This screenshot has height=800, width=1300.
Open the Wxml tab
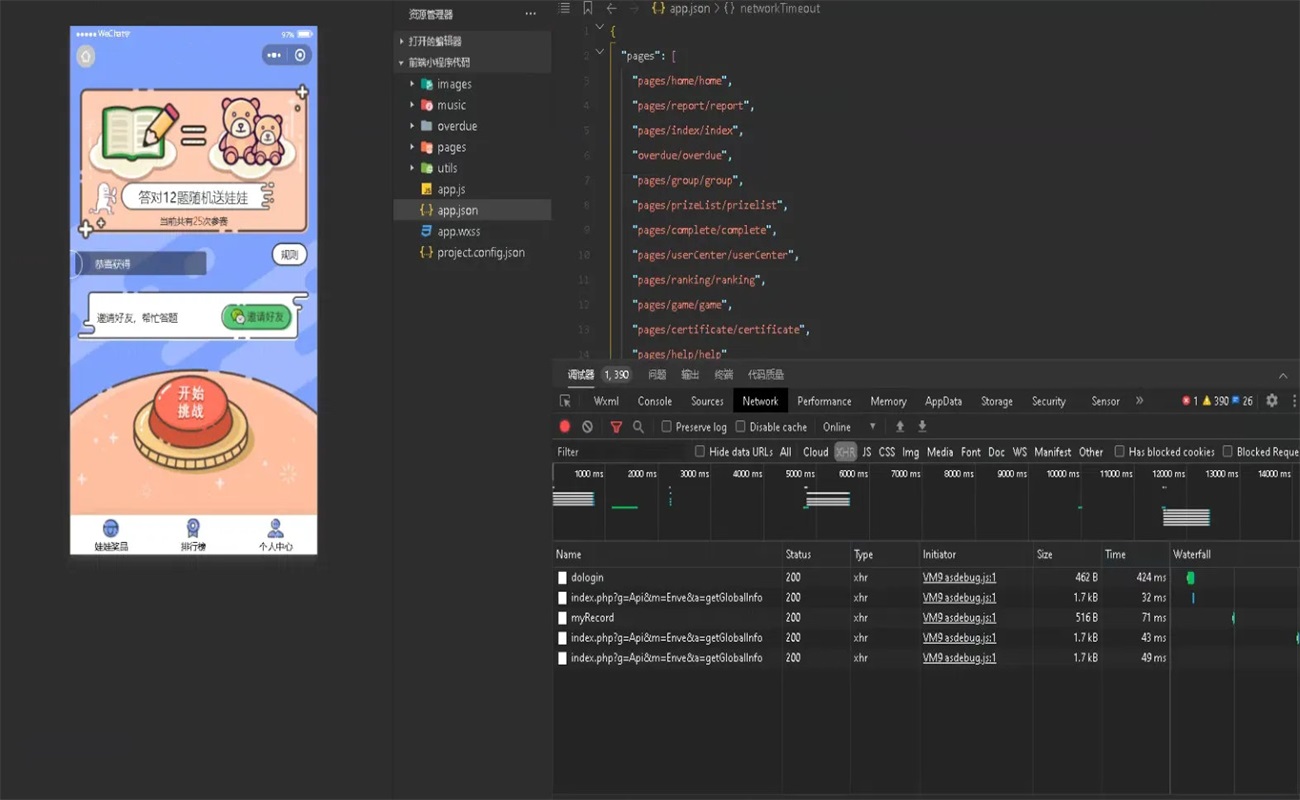(606, 401)
